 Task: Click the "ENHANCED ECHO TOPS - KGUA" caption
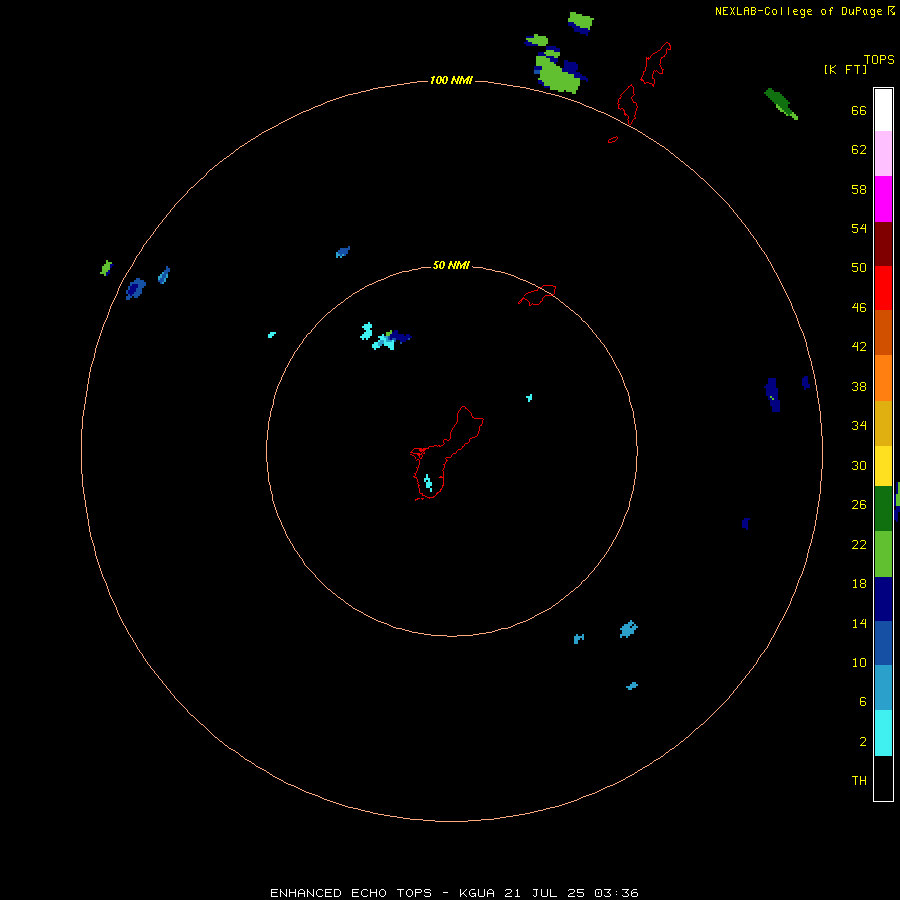382,893
